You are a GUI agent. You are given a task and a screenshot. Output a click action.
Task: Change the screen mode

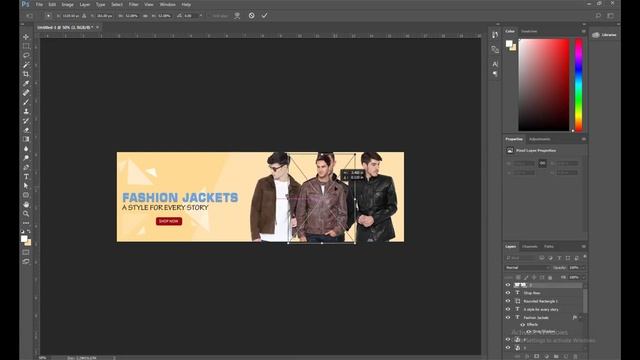pyautogui.click(x=26, y=262)
